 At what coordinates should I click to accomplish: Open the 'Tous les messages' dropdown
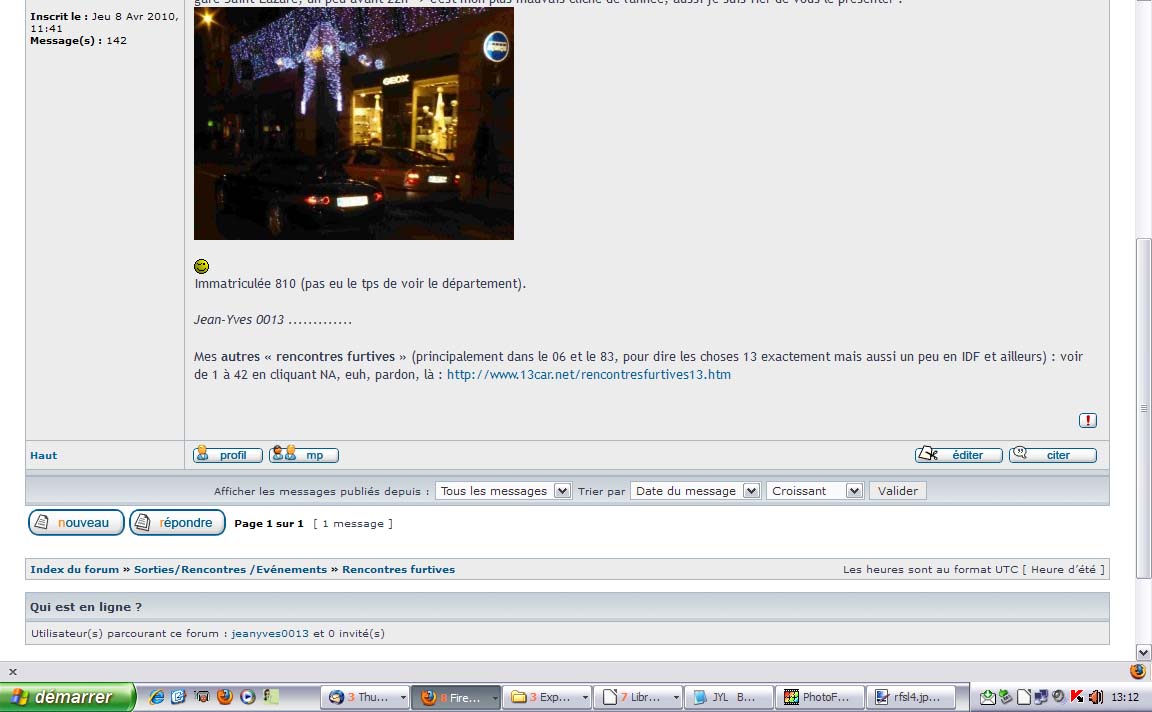coord(503,491)
